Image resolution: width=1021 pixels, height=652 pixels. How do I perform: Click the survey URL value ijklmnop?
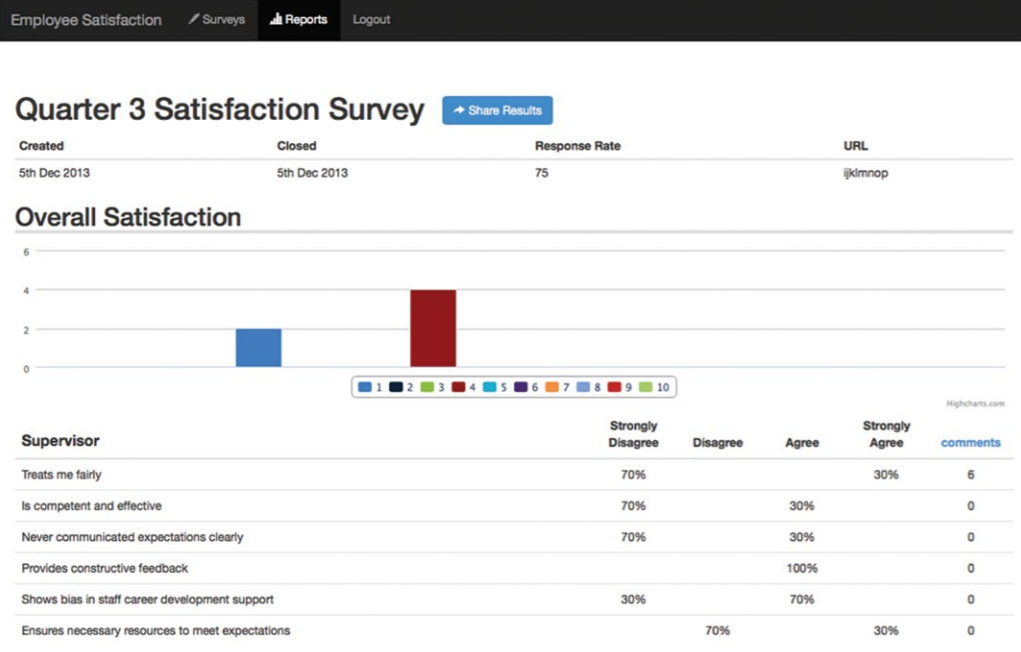(866, 173)
